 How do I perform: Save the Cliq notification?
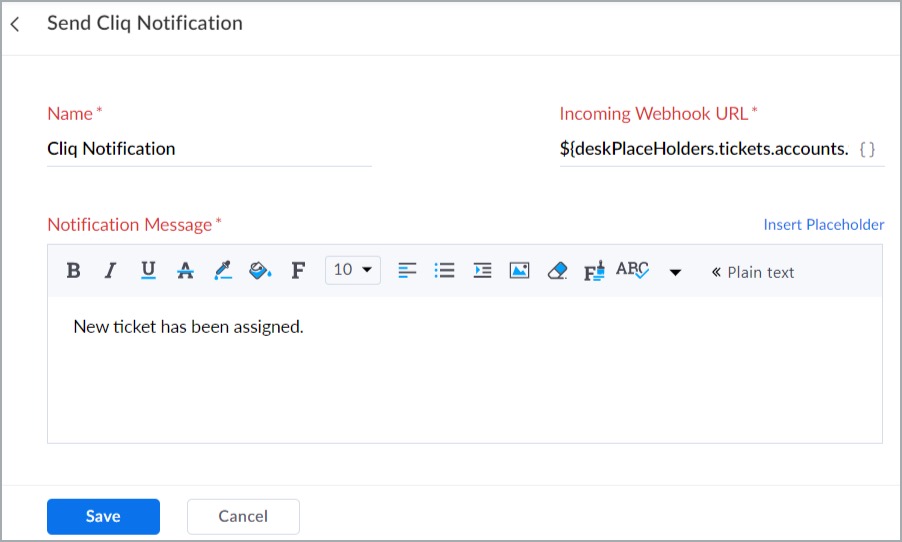104,516
